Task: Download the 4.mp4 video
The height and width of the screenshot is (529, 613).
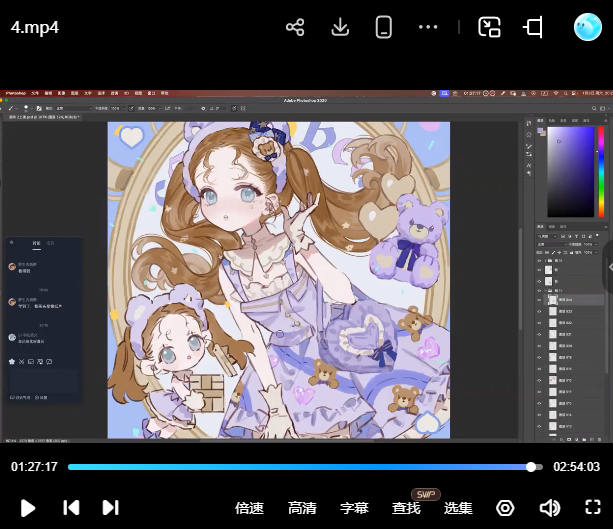Action: pyautogui.click(x=340, y=27)
